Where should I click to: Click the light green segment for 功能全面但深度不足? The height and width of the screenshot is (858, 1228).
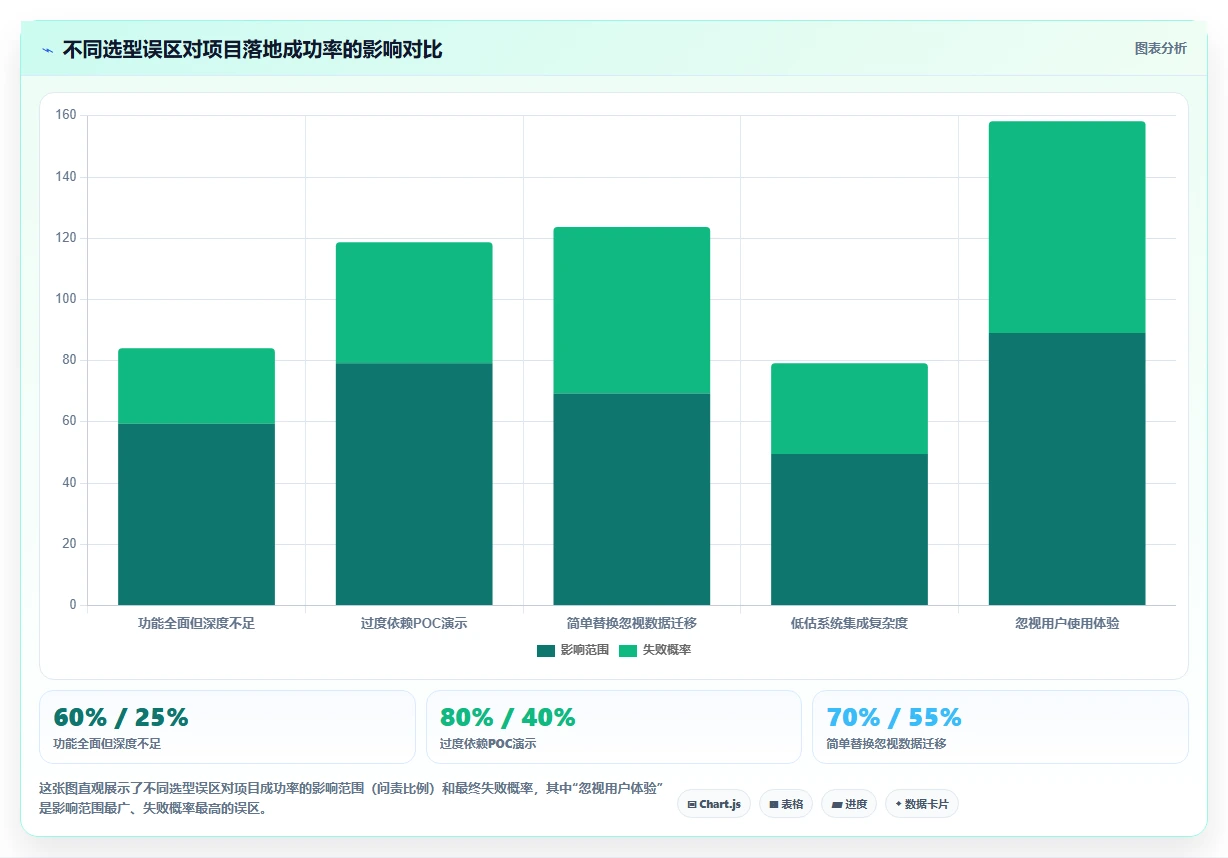pos(196,385)
